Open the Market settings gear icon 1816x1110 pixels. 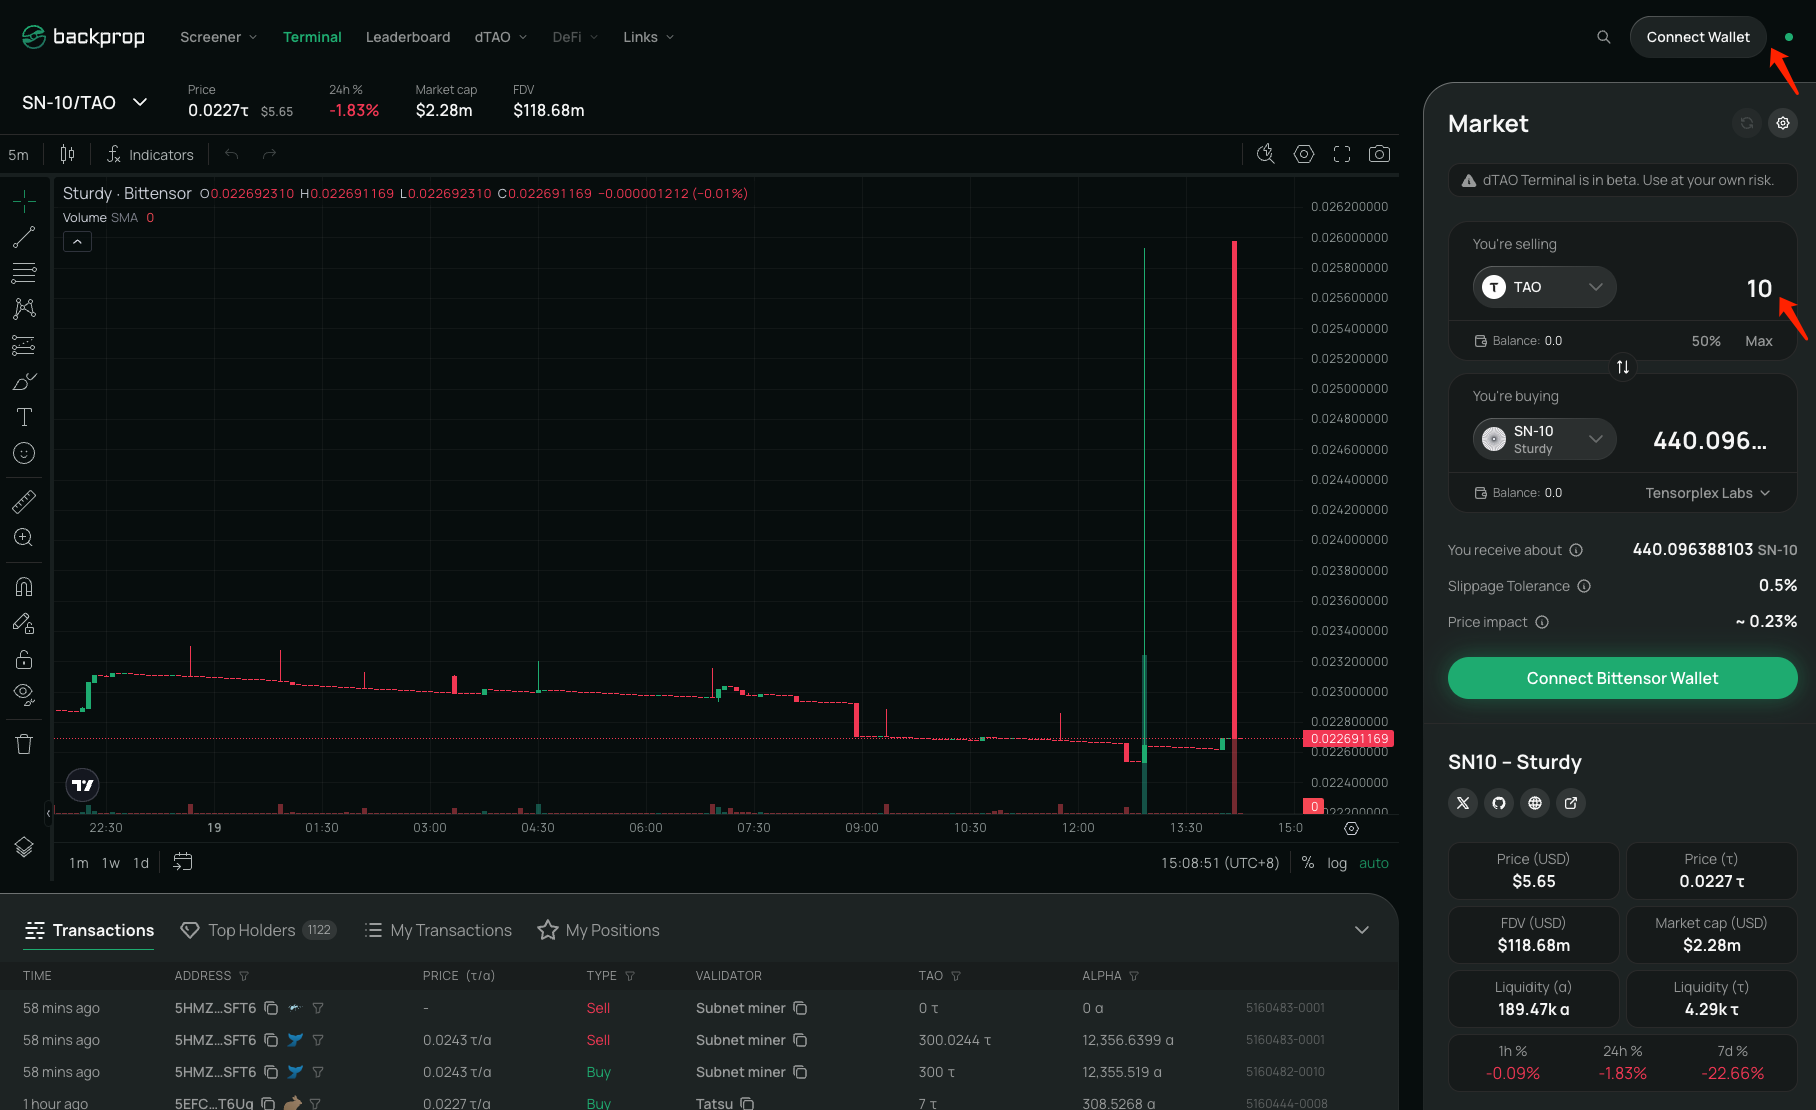tap(1783, 123)
